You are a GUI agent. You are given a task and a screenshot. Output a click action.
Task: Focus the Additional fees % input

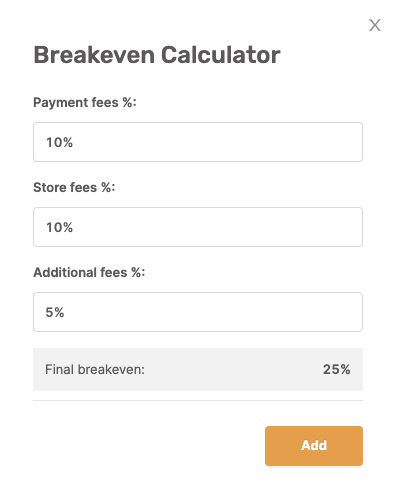(x=198, y=312)
